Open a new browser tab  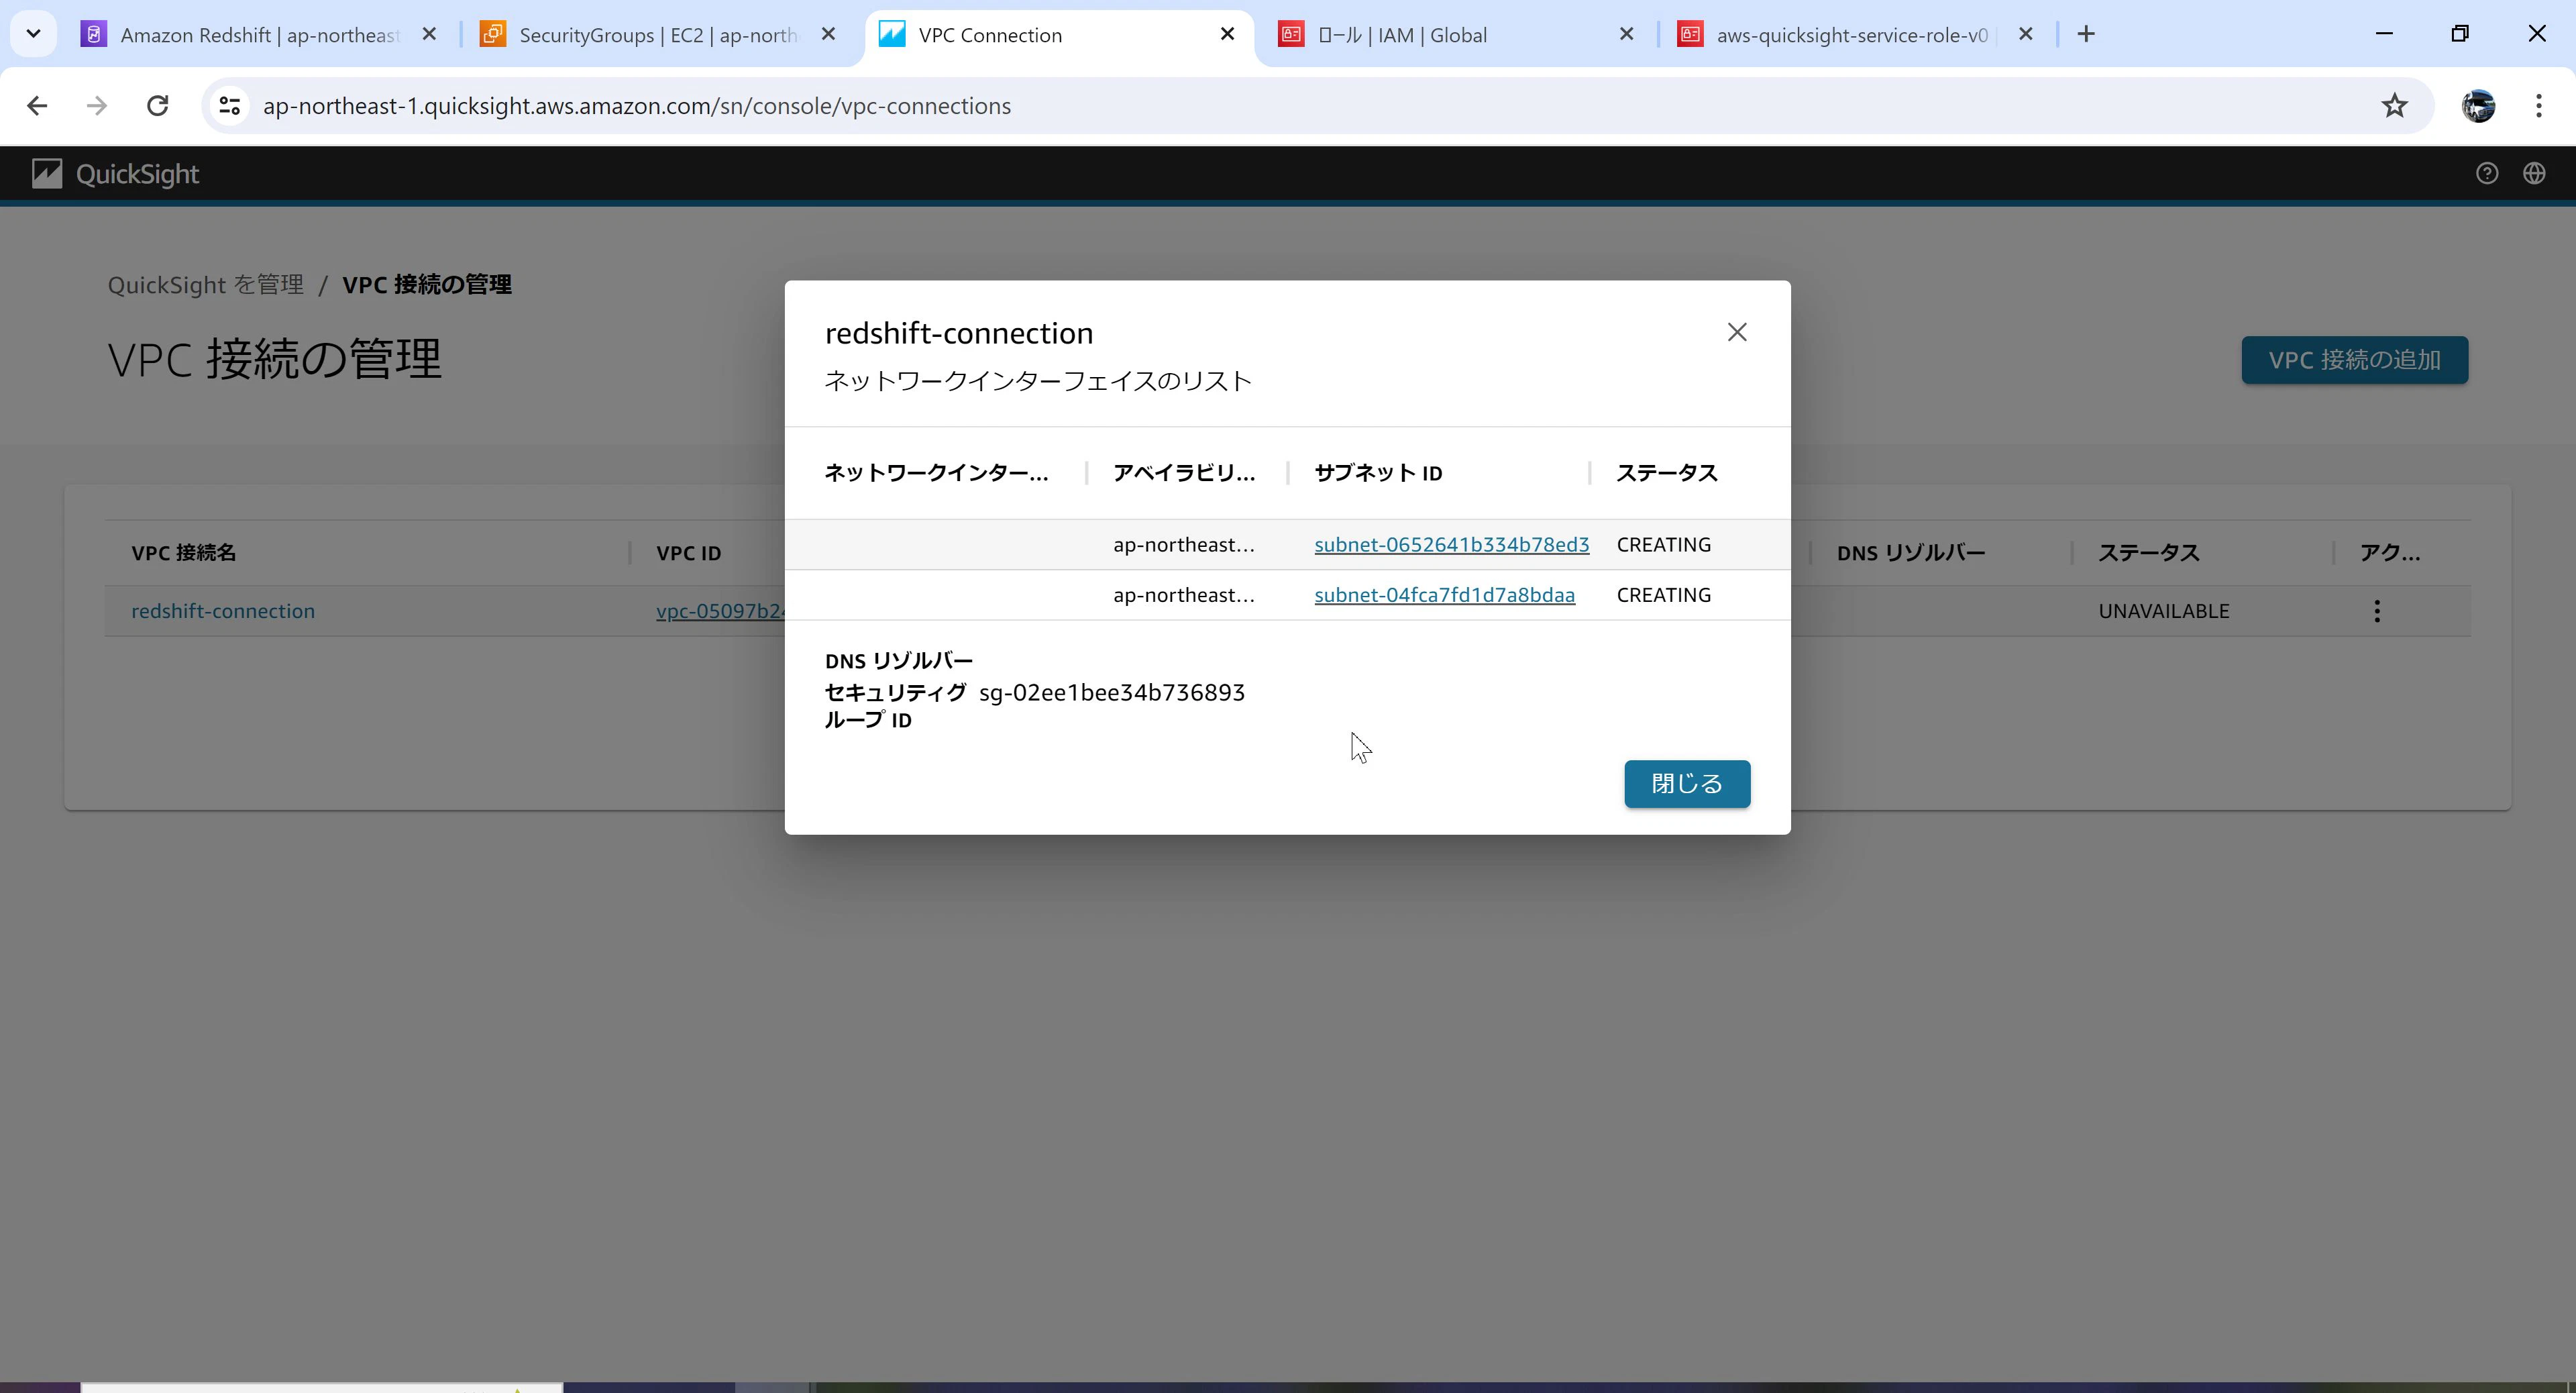coord(2086,34)
